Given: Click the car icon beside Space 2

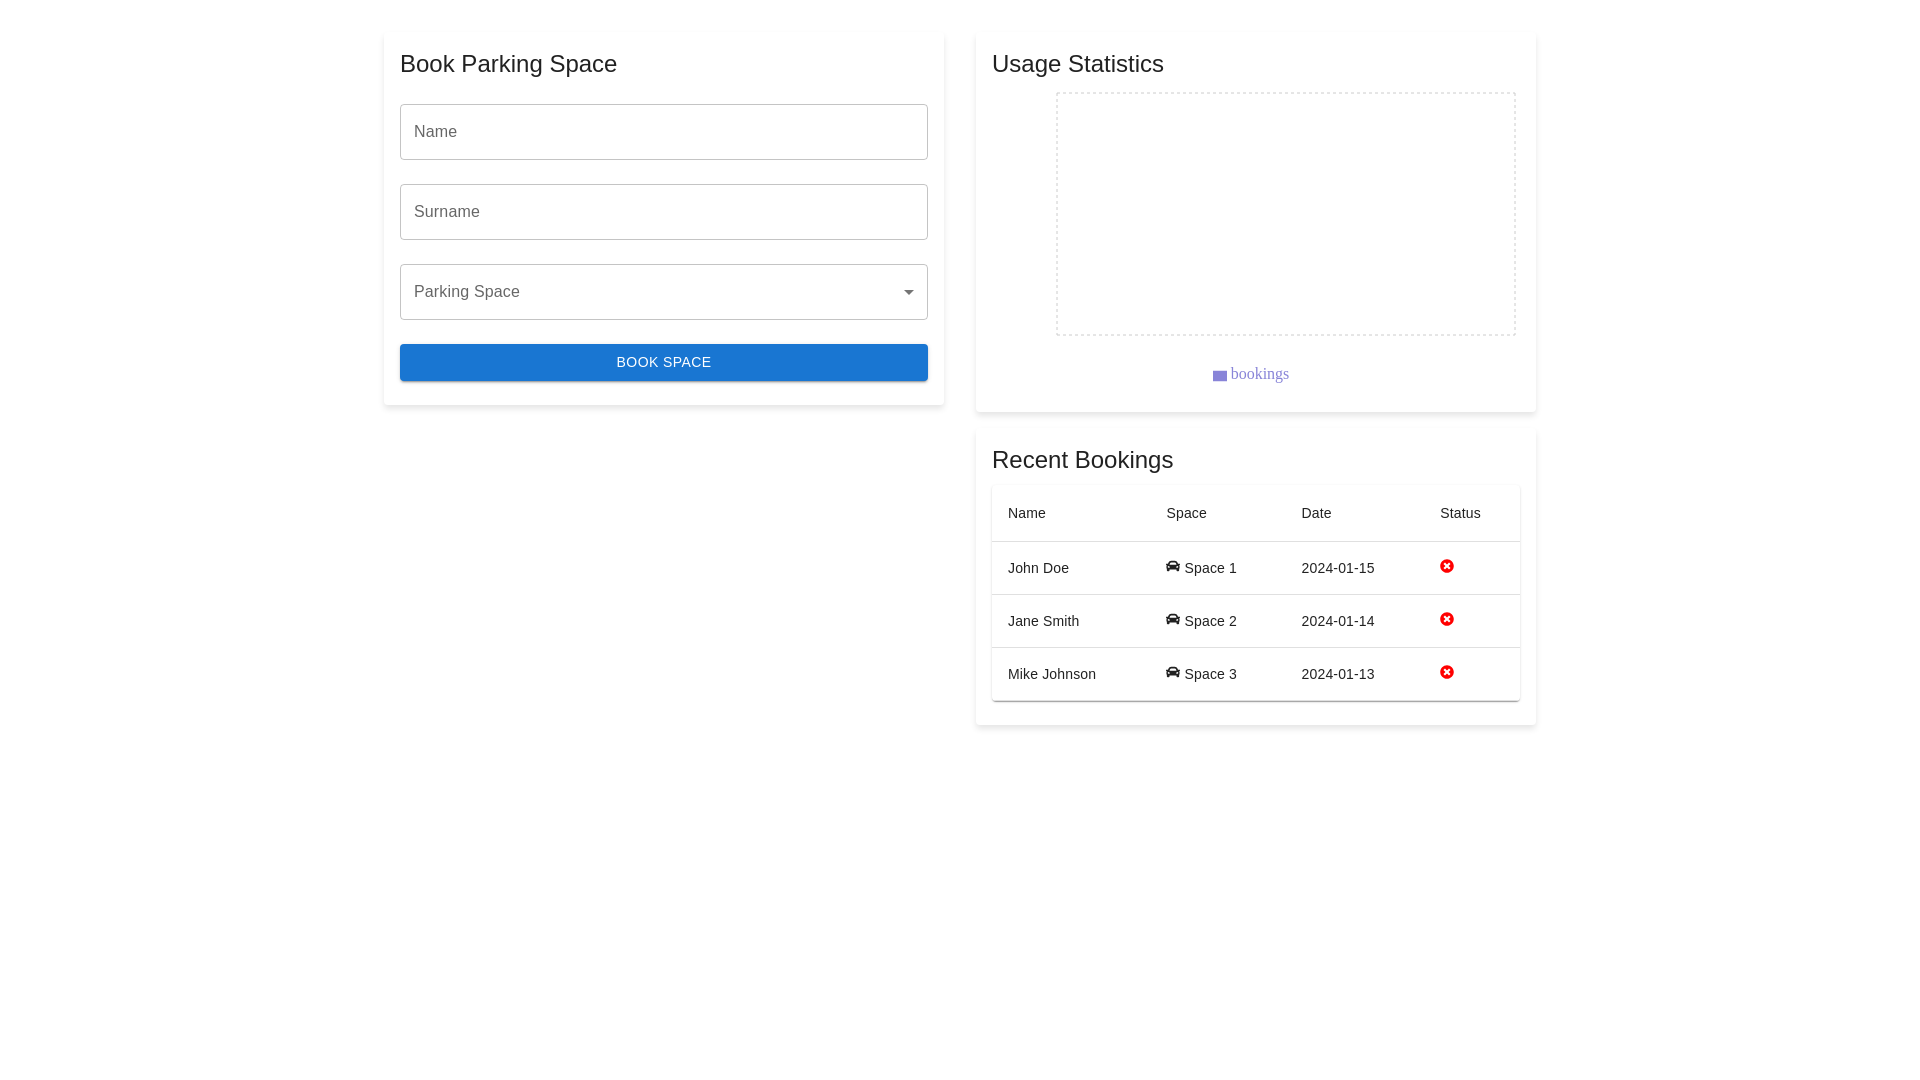Looking at the screenshot, I should pyautogui.click(x=1172, y=620).
